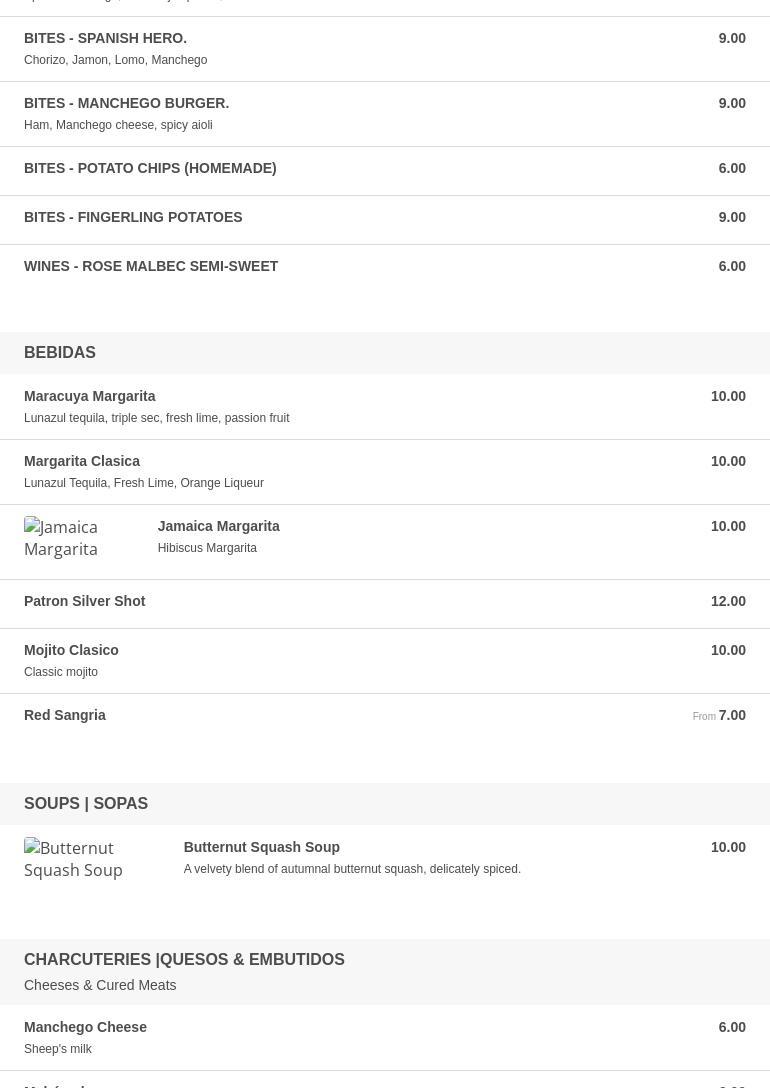Click the 12.00 price for Patron Silver Shot

728,602
